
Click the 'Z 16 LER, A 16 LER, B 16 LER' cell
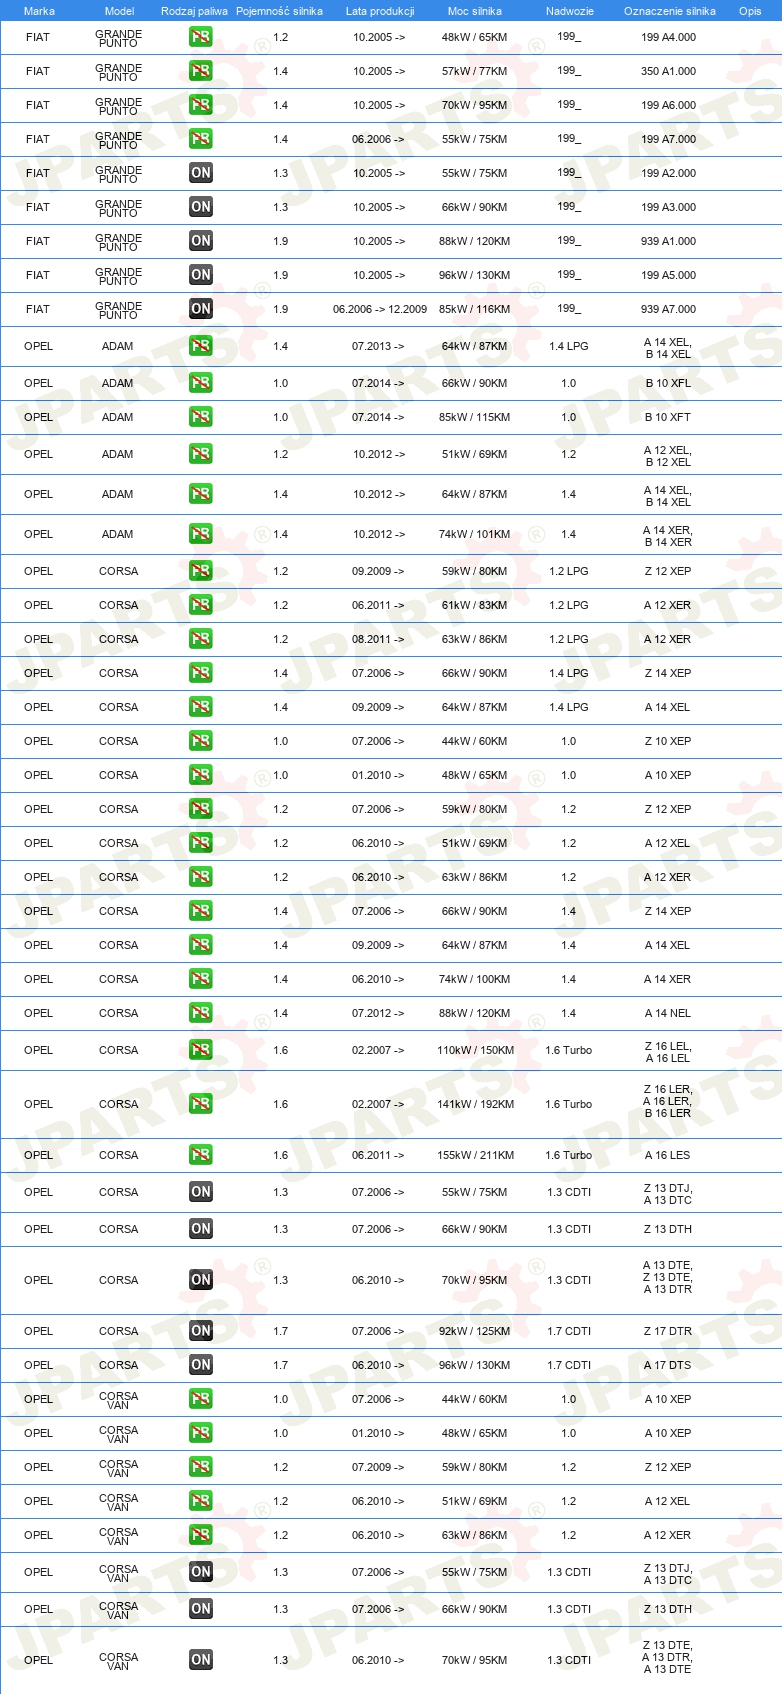[668, 1101]
